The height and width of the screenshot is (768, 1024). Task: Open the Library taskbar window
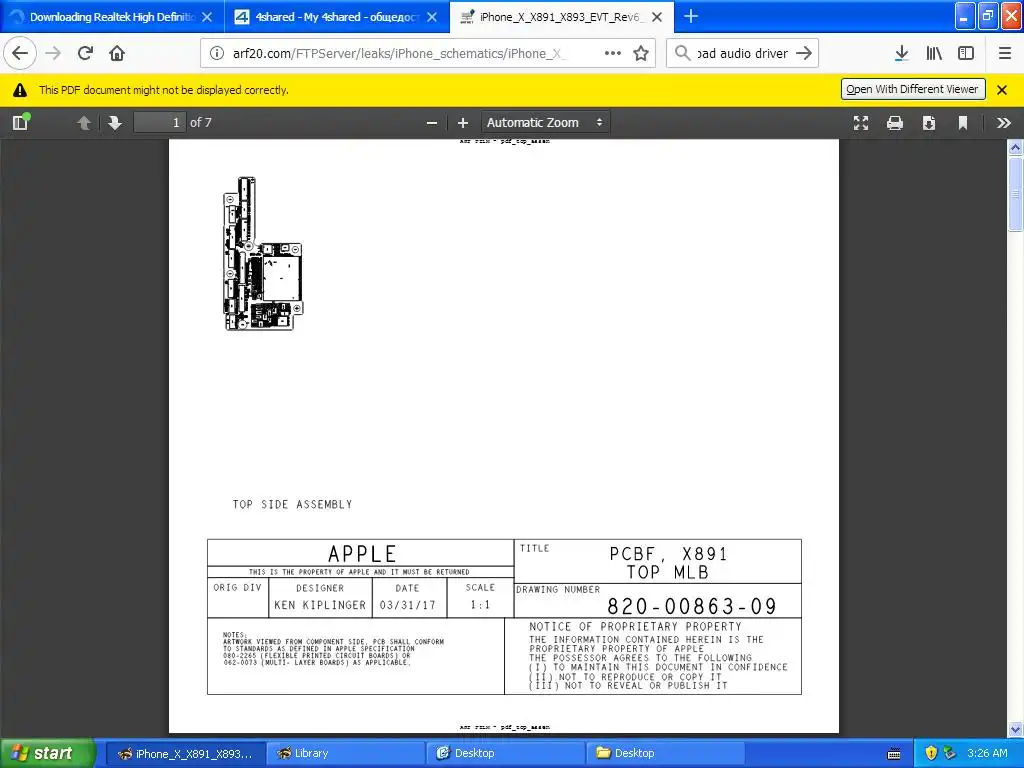[x=345, y=753]
